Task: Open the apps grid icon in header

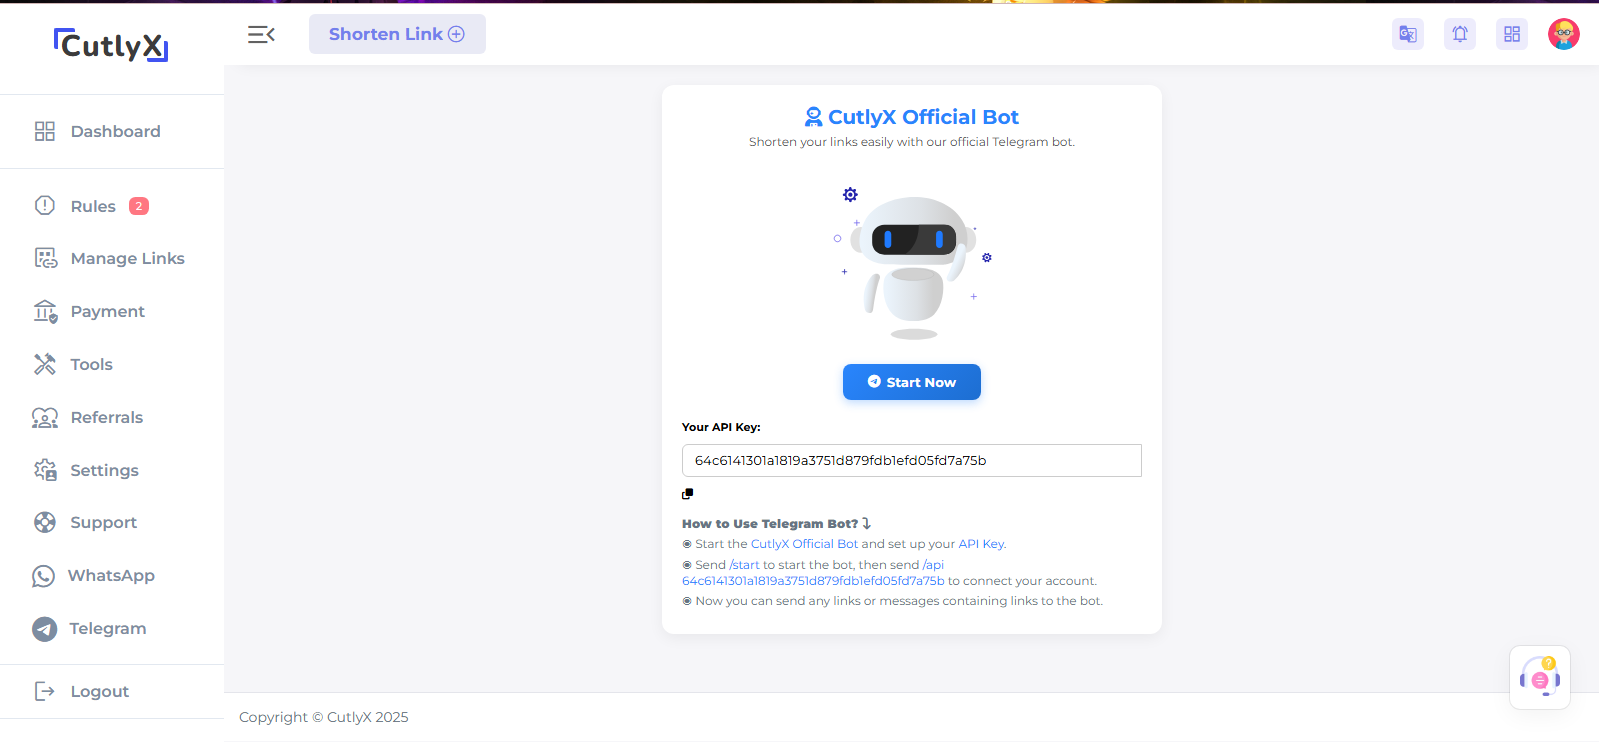Action: pyautogui.click(x=1512, y=34)
